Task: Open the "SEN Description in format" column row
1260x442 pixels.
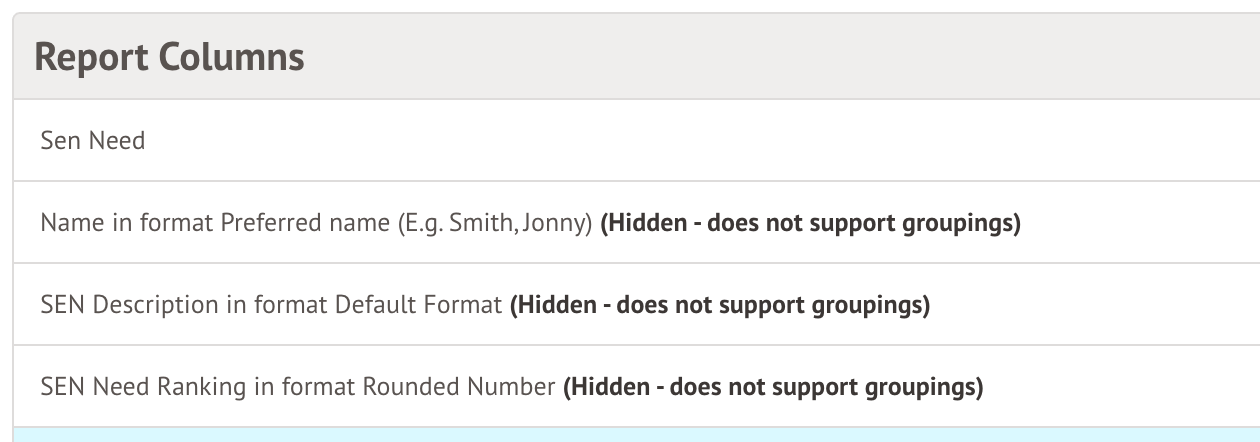Action: click(270, 305)
